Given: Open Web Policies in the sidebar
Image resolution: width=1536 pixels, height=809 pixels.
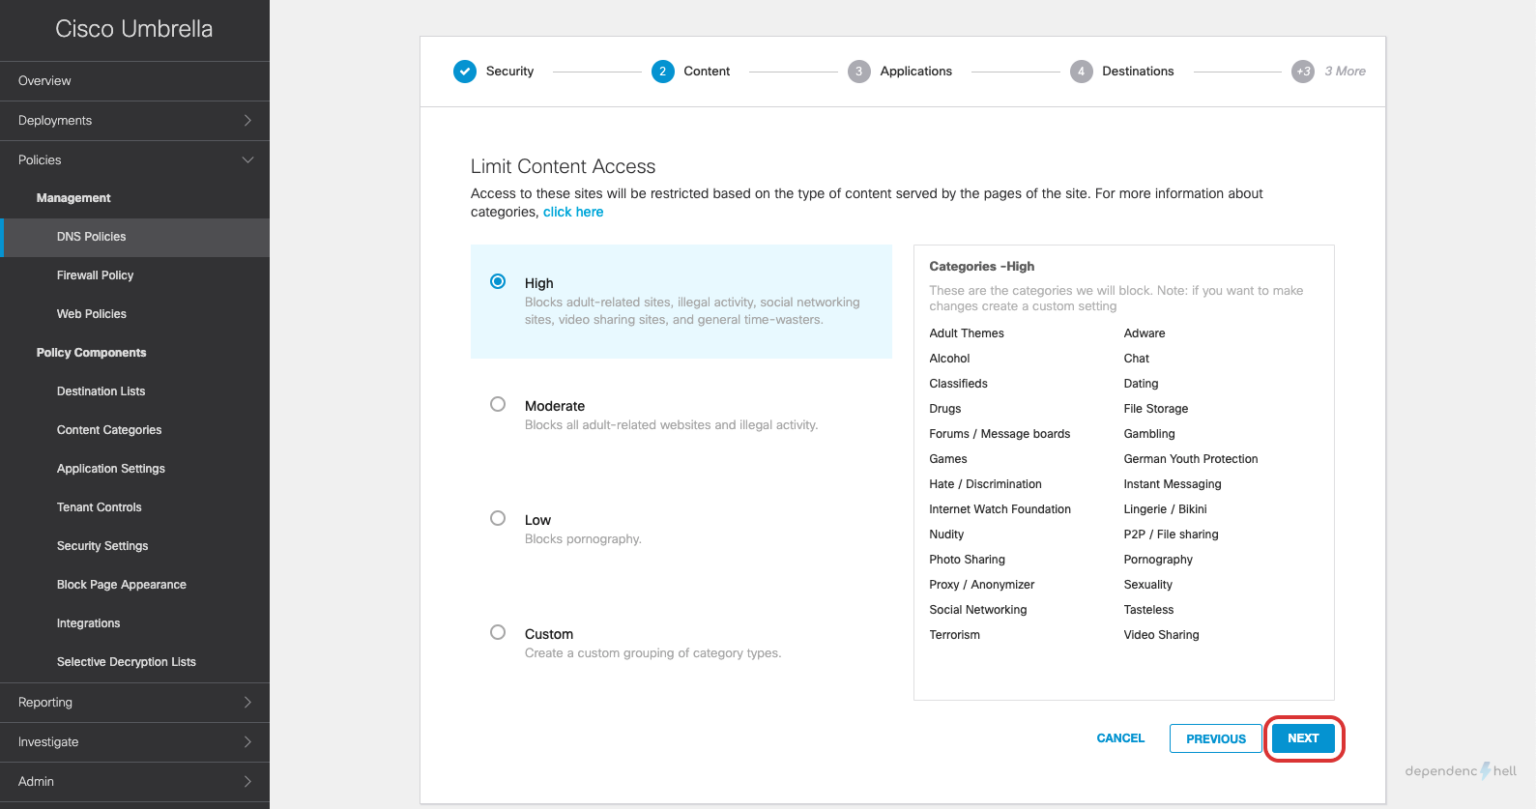Looking at the screenshot, I should [92, 314].
